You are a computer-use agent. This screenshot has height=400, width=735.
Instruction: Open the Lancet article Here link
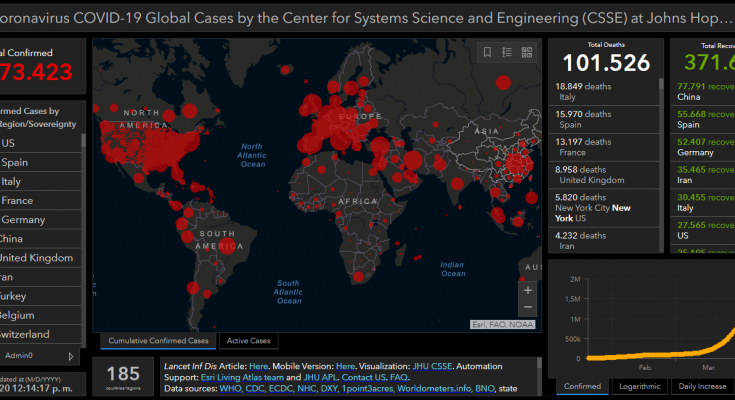pos(258,366)
